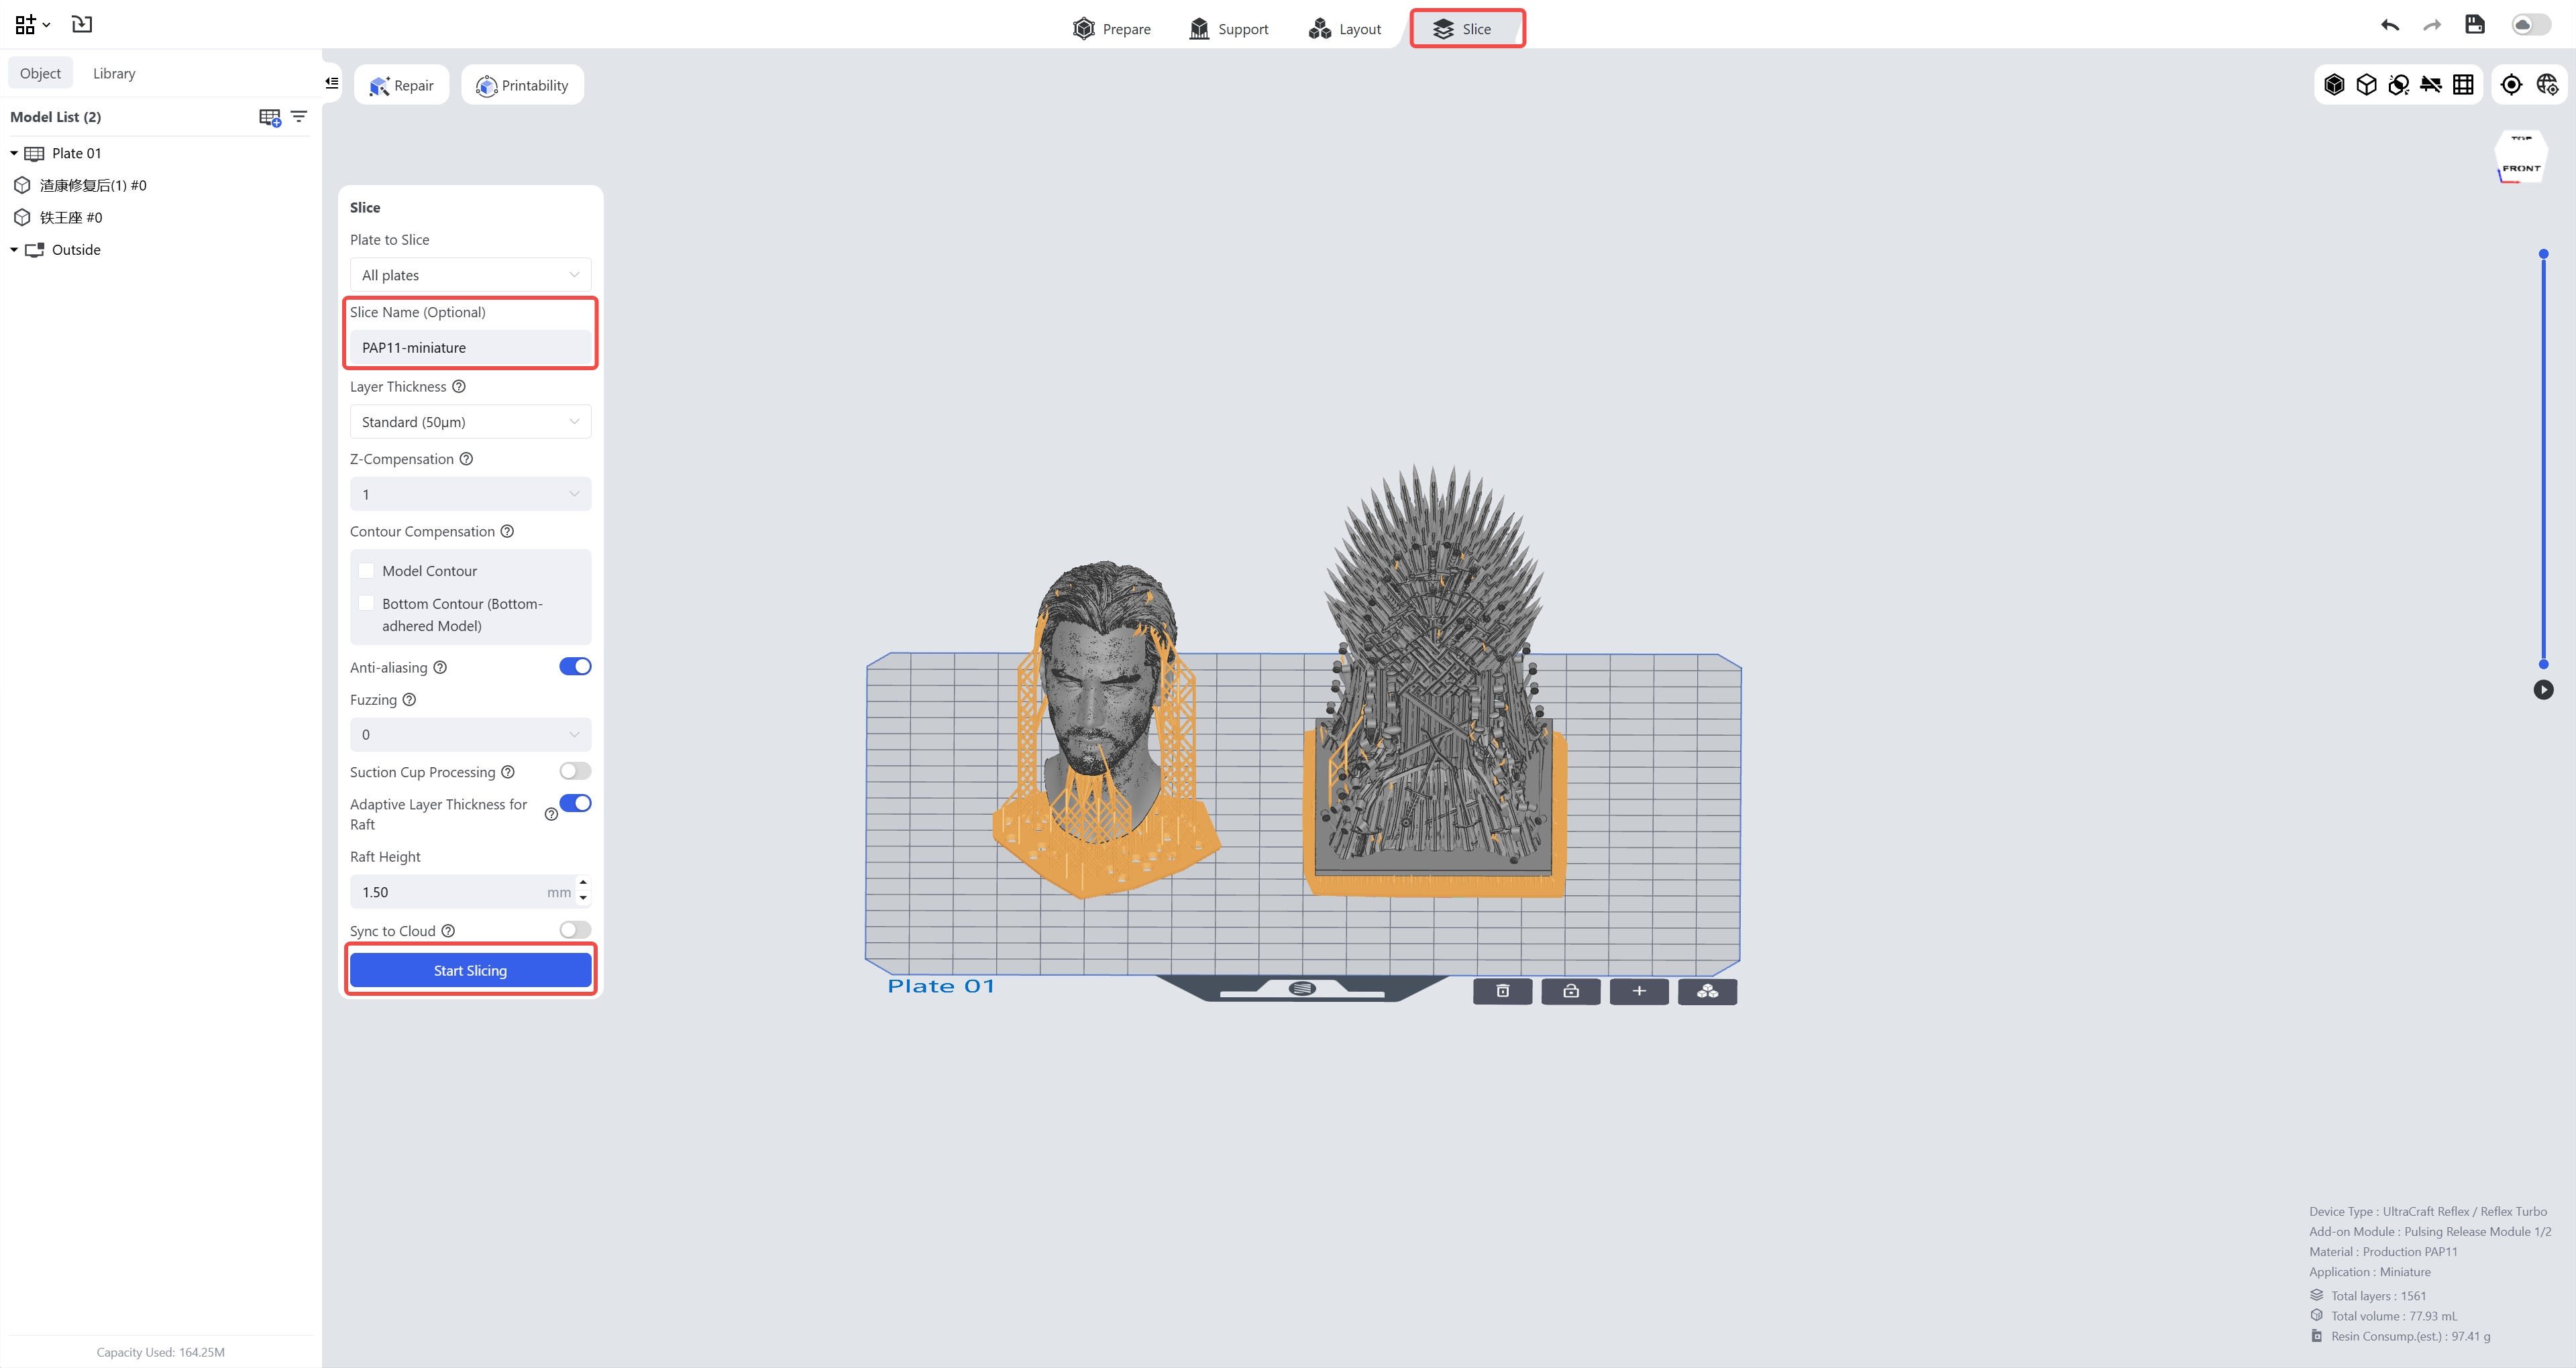Viewport: 2576px width, 1368px height.
Task: Select solid shaded view cube icon
Action: (x=2334, y=85)
